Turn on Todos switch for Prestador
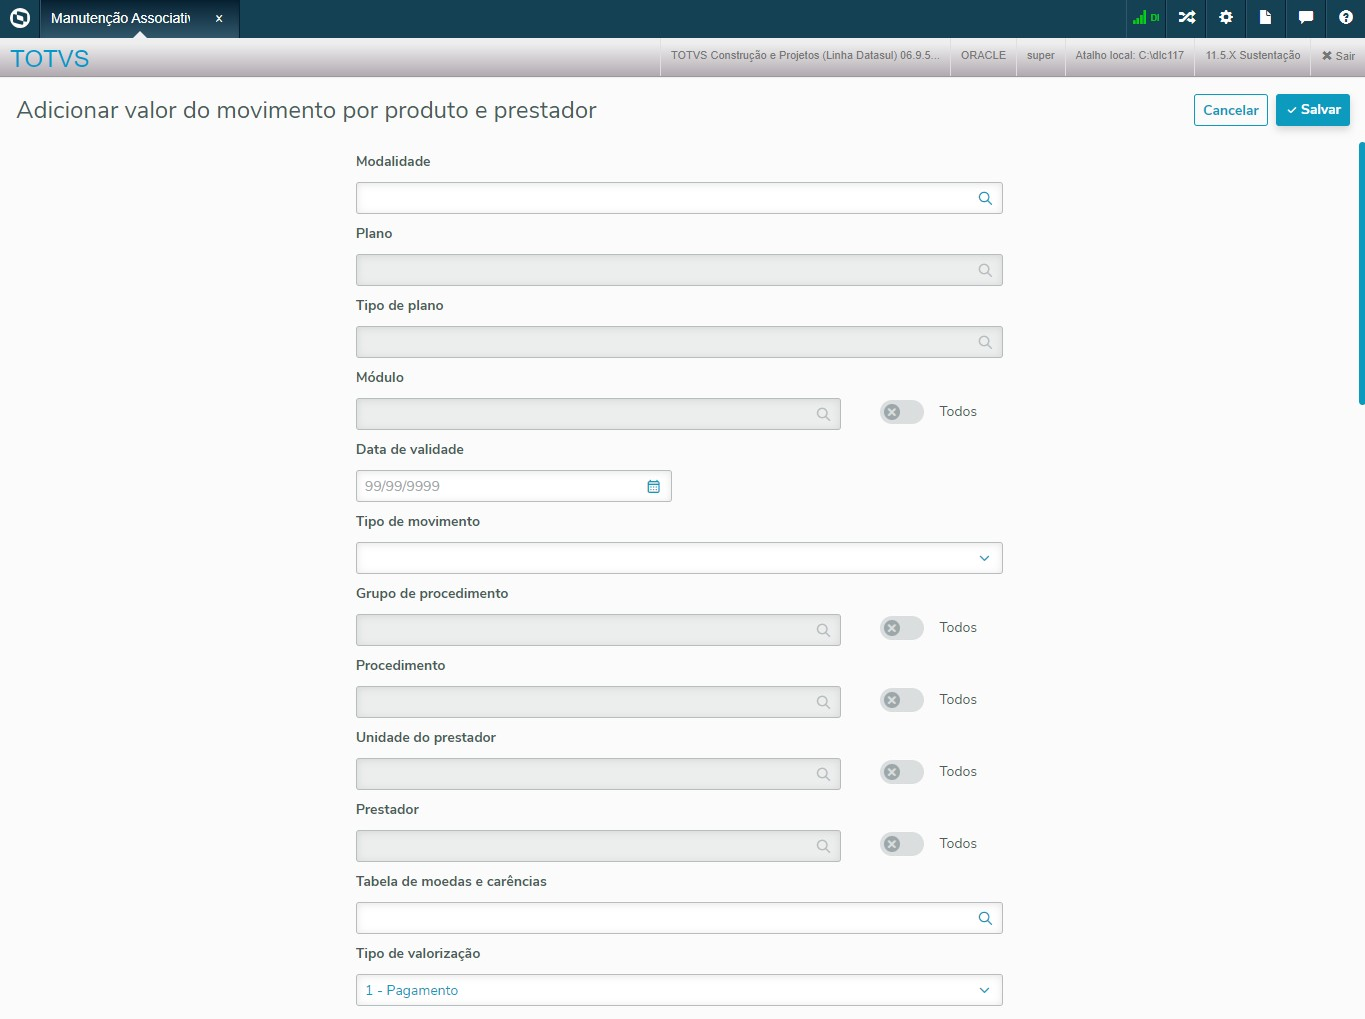The width and height of the screenshot is (1365, 1019). point(901,844)
